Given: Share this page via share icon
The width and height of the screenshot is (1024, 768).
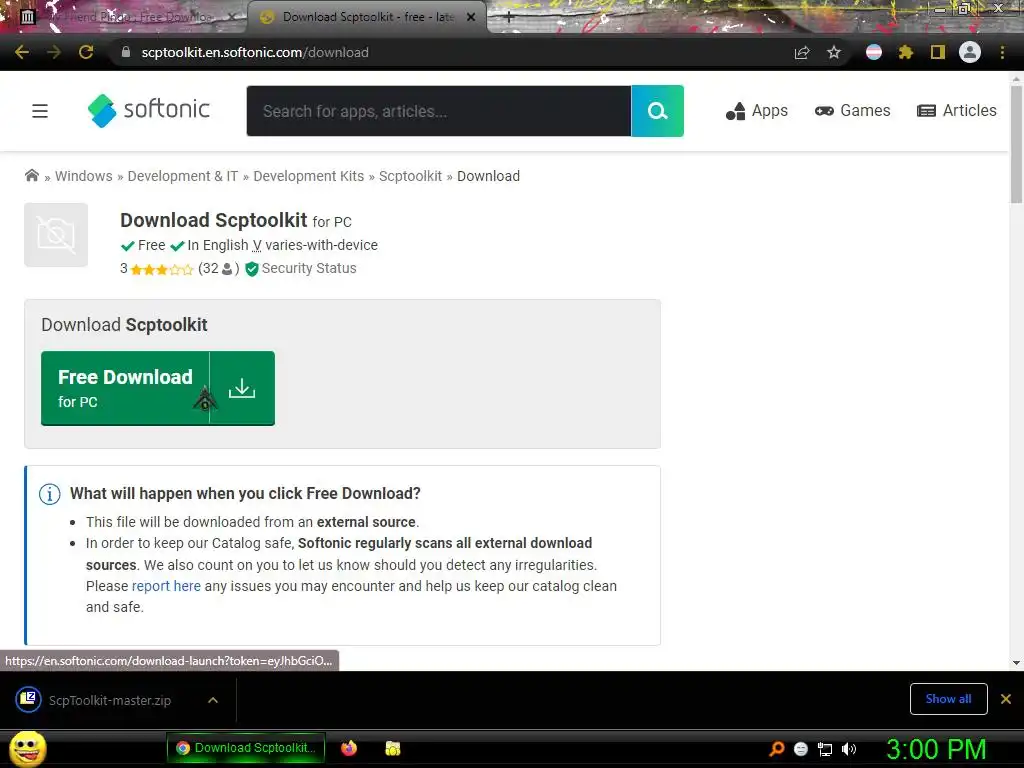Looking at the screenshot, I should (802, 52).
